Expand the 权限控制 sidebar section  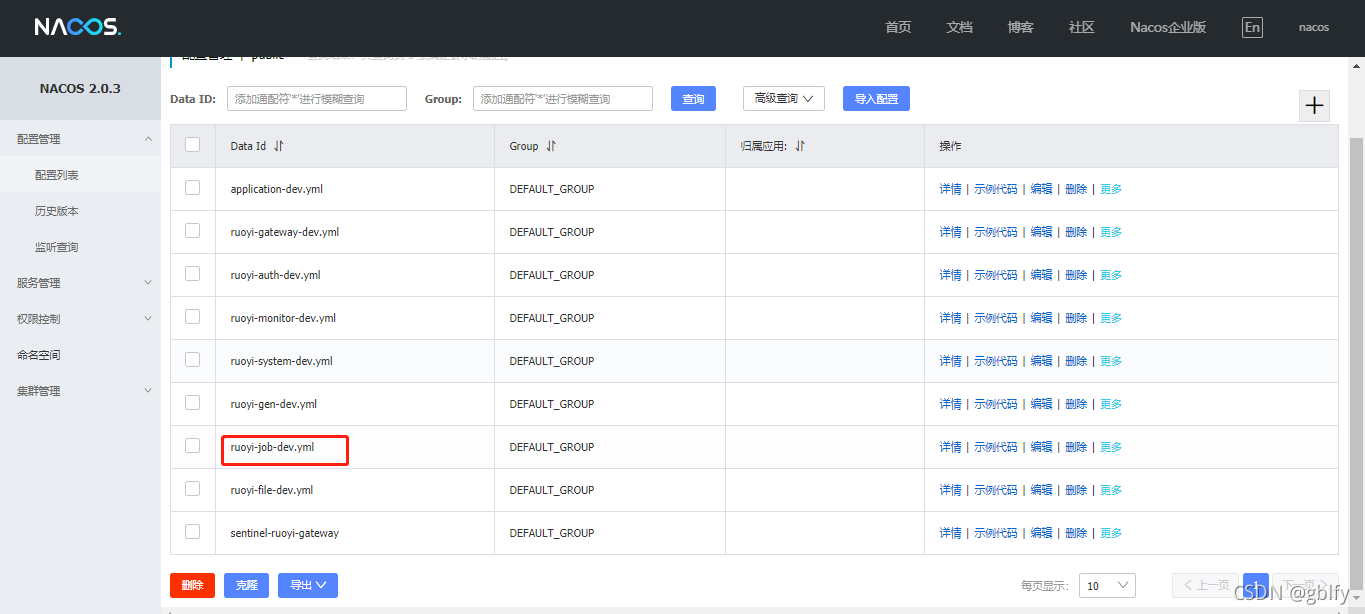80,319
